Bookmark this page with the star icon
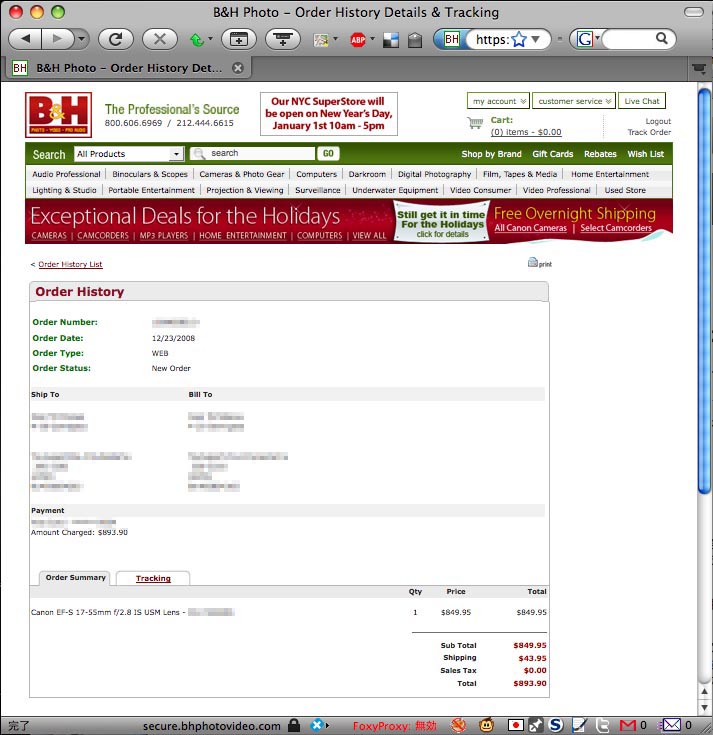The image size is (713, 735). pyautogui.click(x=519, y=39)
